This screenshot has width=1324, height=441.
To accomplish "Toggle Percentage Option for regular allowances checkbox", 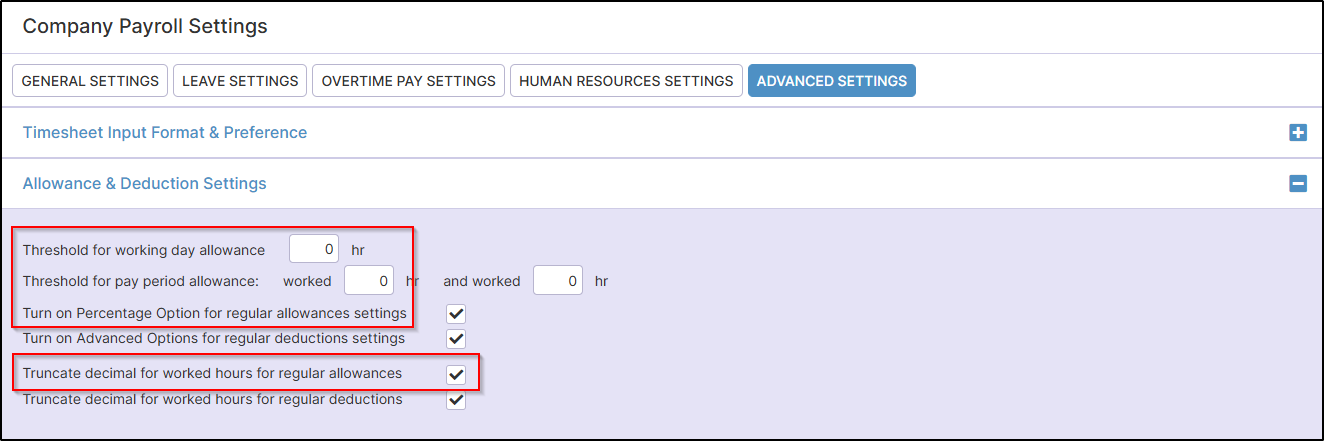I will tap(456, 314).
